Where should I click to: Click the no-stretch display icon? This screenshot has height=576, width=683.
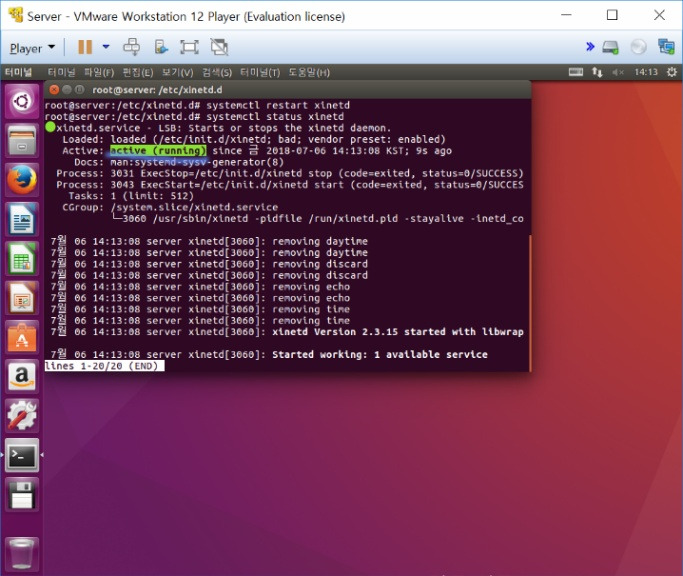pyautogui.click(x=219, y=47)
